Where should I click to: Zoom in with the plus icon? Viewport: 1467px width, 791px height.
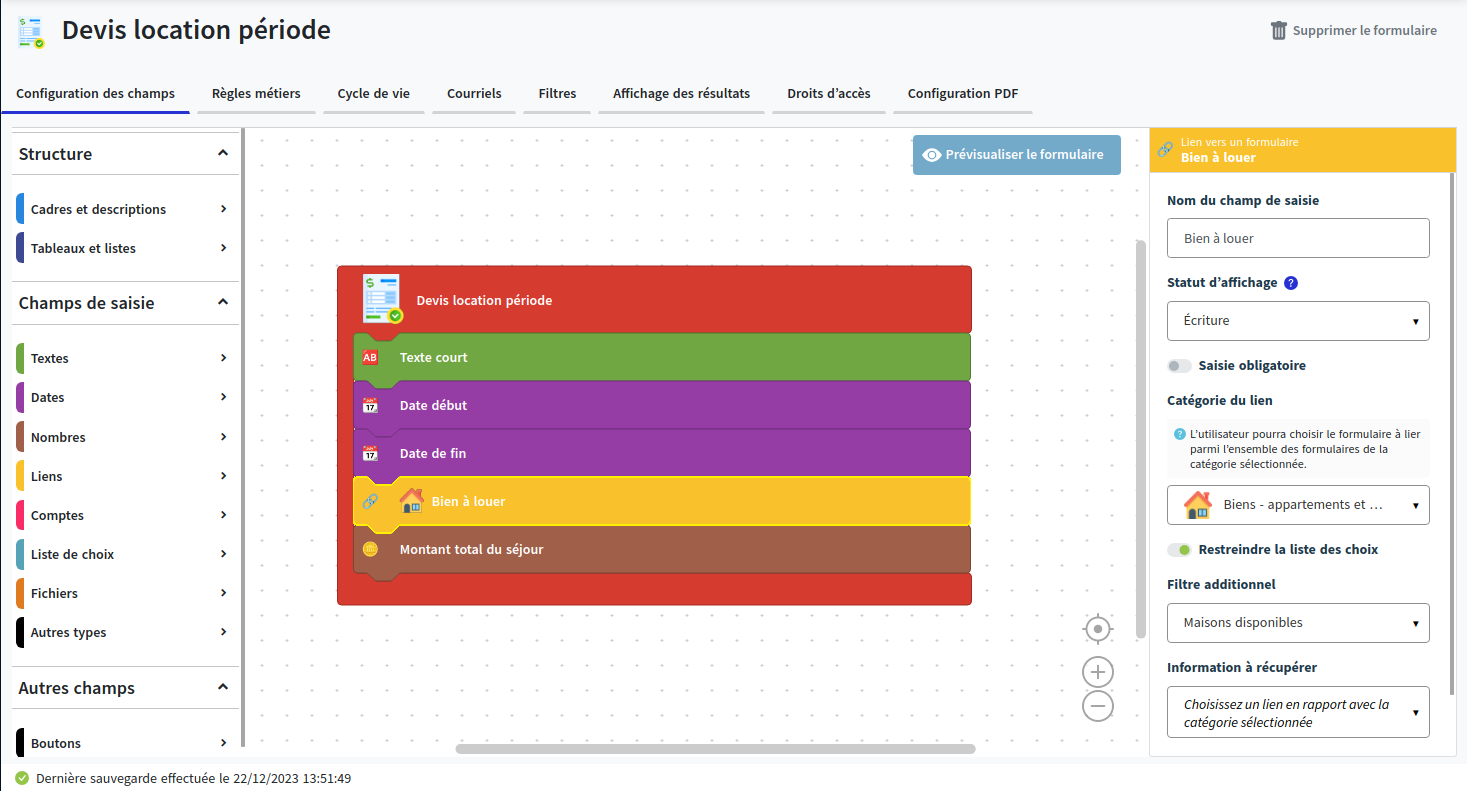pyautogui.click(x=1098, y=672)
